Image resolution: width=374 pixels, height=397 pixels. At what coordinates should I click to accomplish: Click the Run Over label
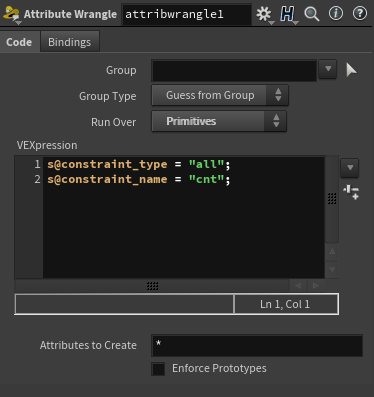click(x=114, y=122)
